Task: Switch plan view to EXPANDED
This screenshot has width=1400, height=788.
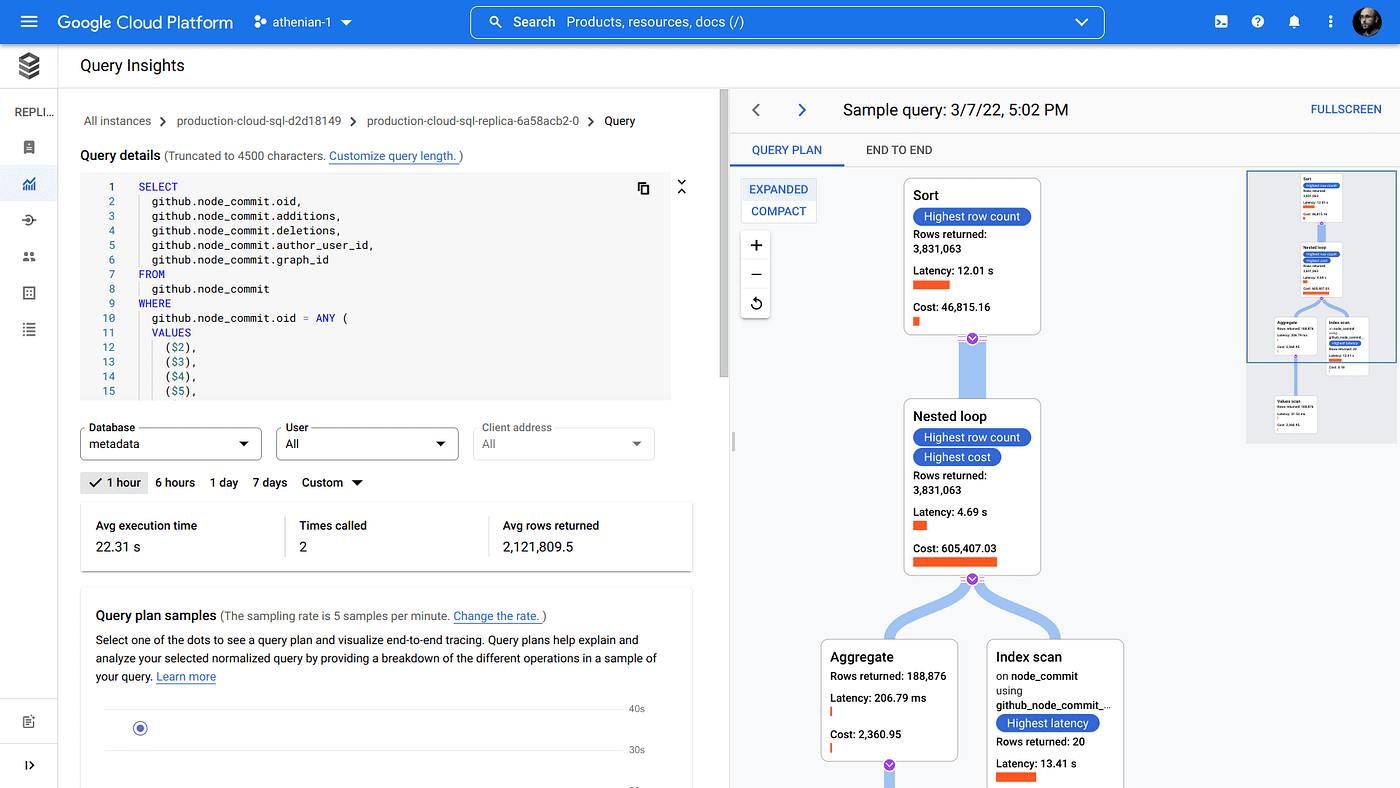Action: pos(779,189)
